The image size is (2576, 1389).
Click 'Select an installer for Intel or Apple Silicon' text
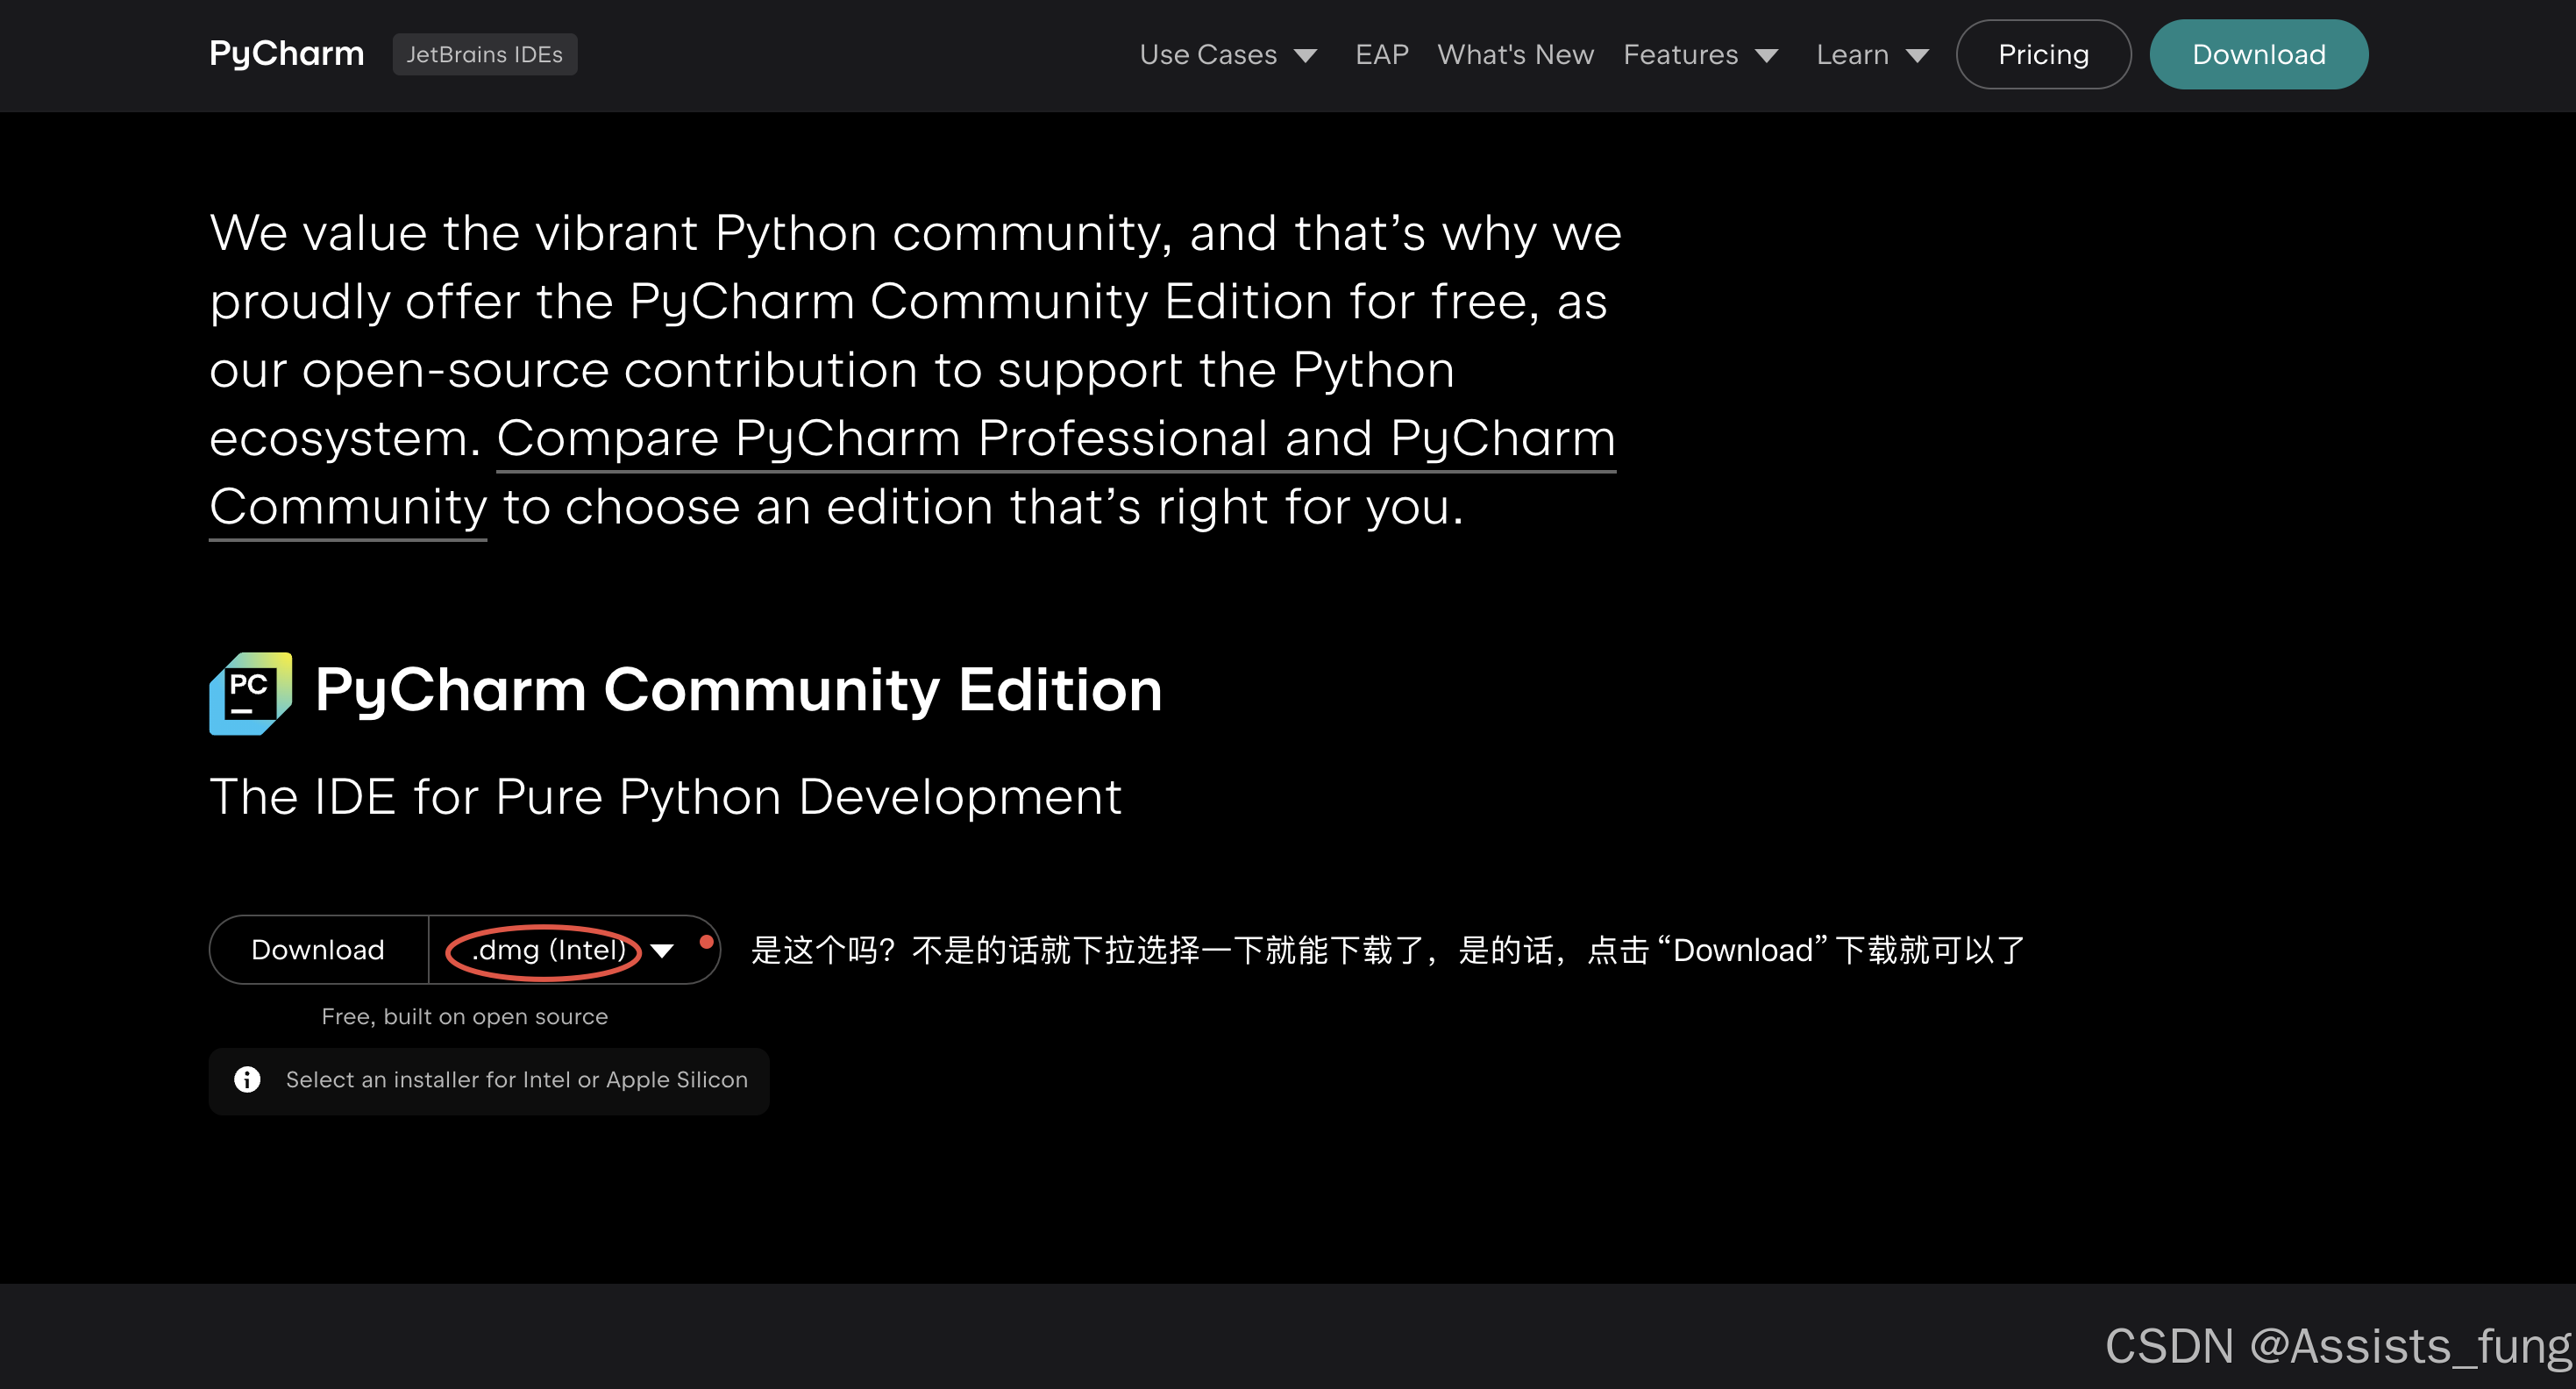click(x=516, y=1079)
